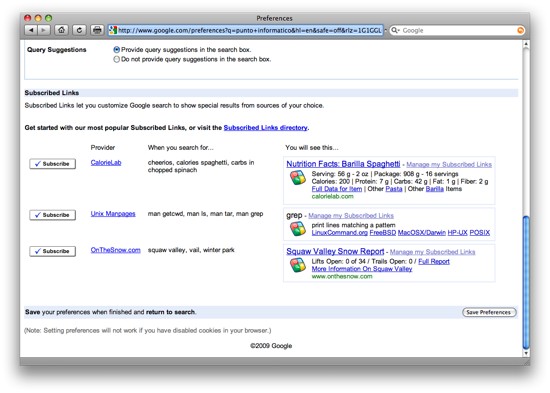
Task: Open the Barilla items link
Action: pos(435,189)
